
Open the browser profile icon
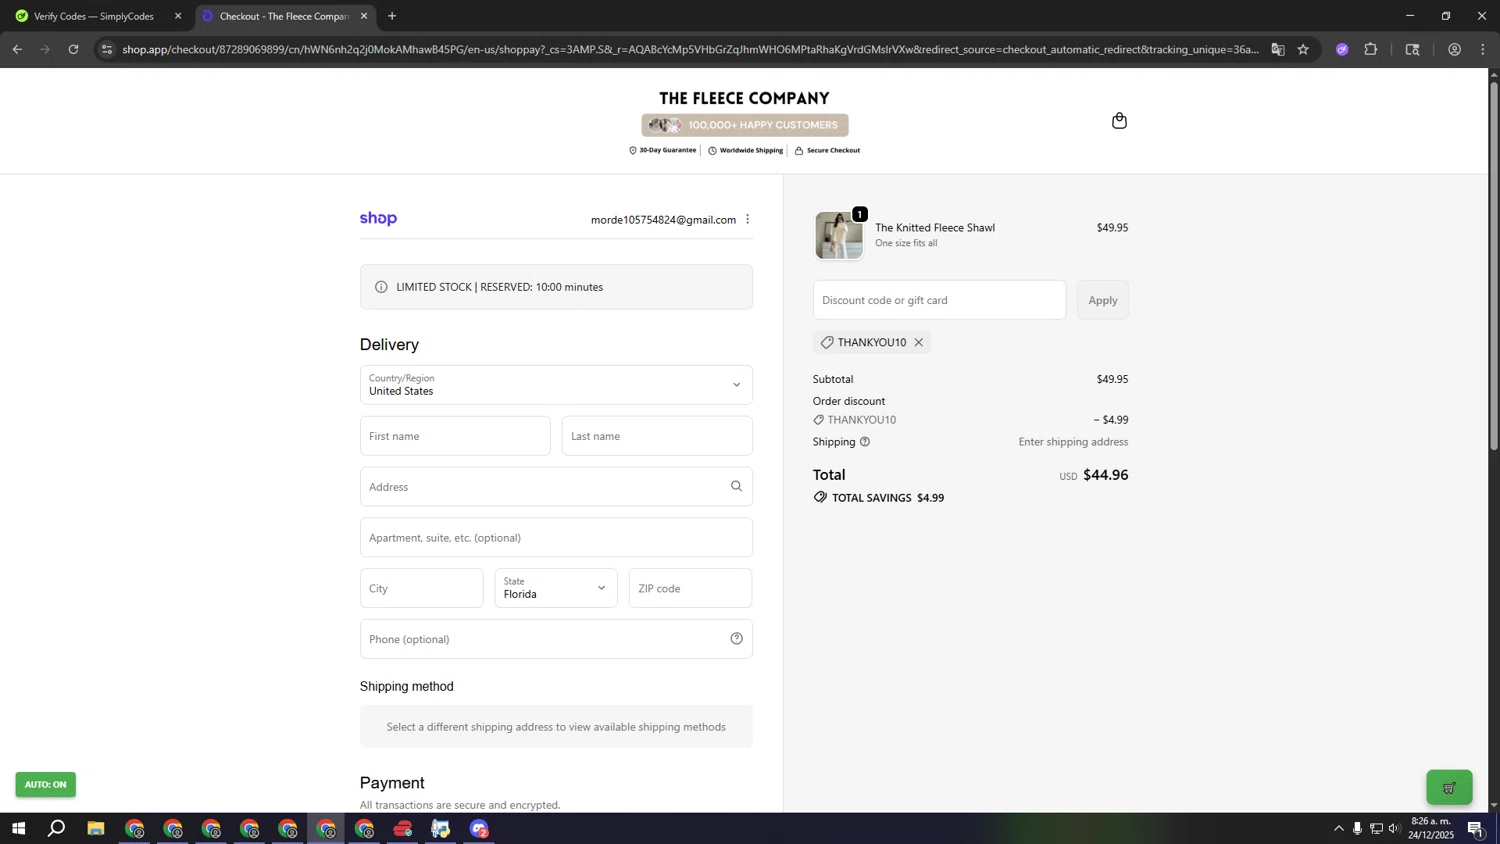click(x=1454, y=49)
